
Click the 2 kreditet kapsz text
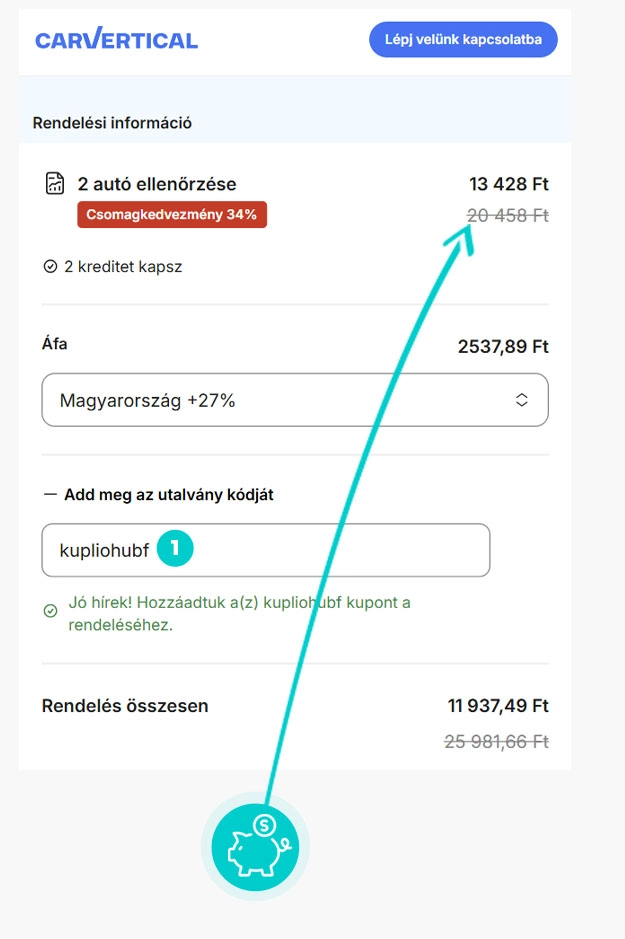(123, 267)
